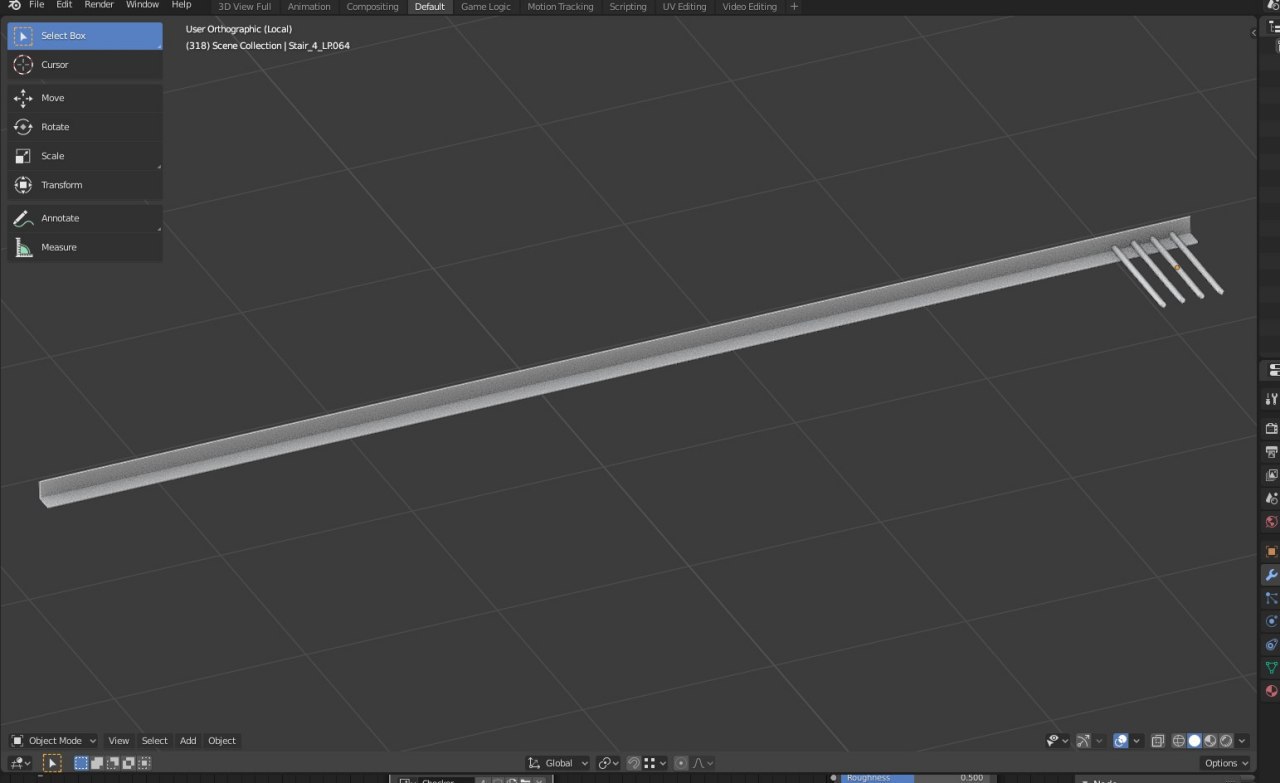Open the Object Mode dropdown
The image size is (1280, 783).
coord(53,741)
